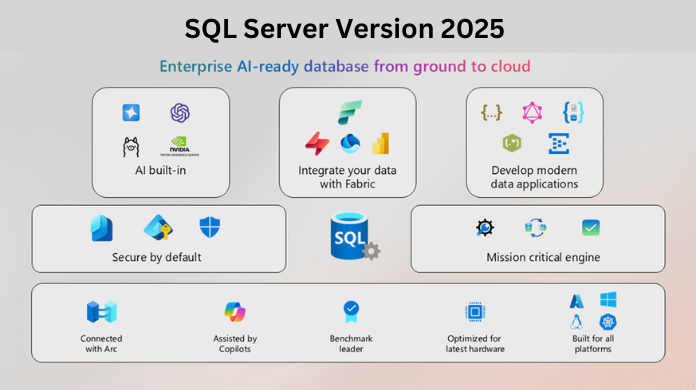Click the Azure 'A' logo
Image resolution: width=696 pixels, height=390 pixels.
[577, 301]
